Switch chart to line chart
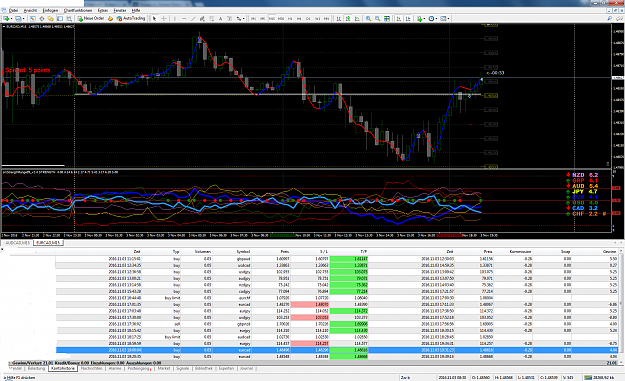The height and width of the screenshot is (381, 625). click(x=357, y=18)
